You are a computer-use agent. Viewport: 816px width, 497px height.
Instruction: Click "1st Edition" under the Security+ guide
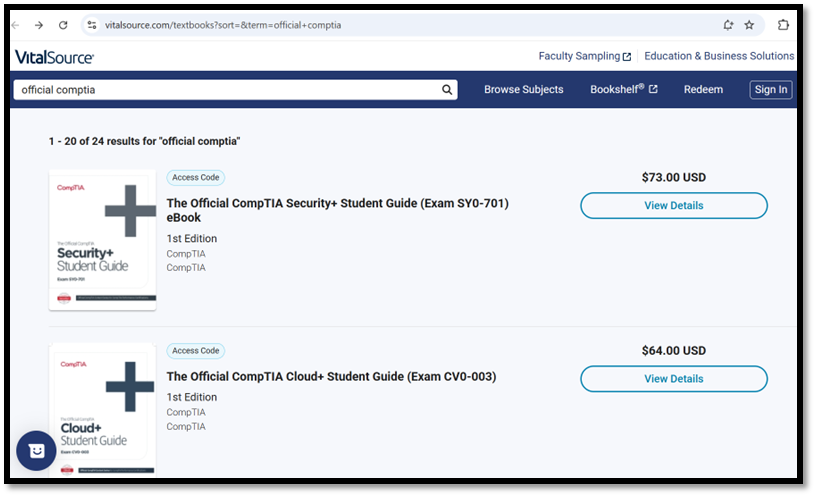click(x=192, y=238)
